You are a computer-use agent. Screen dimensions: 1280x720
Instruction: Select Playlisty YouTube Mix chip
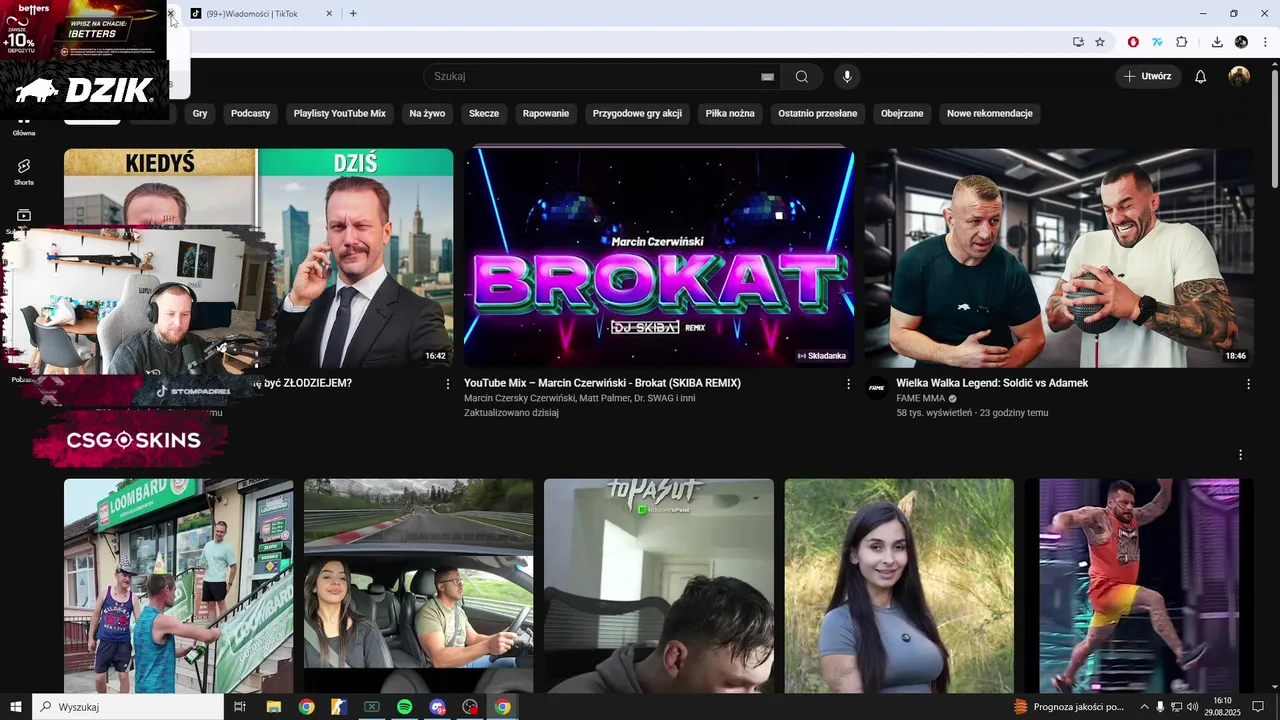(339, 113)
